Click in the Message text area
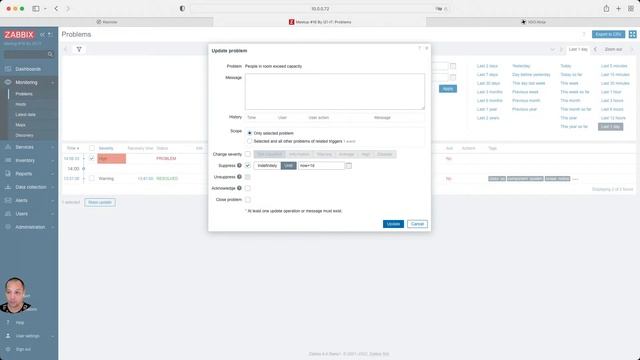 (335, 91)
